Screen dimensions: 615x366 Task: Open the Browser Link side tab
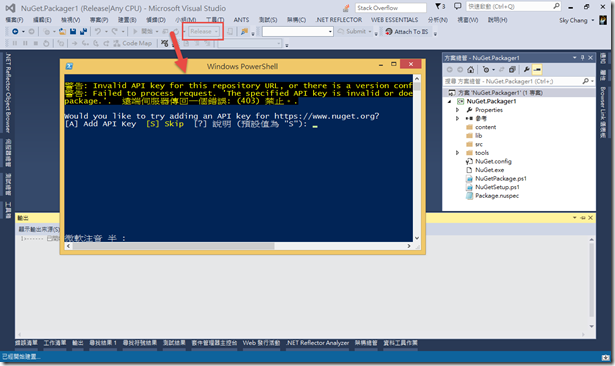[603, 112]
